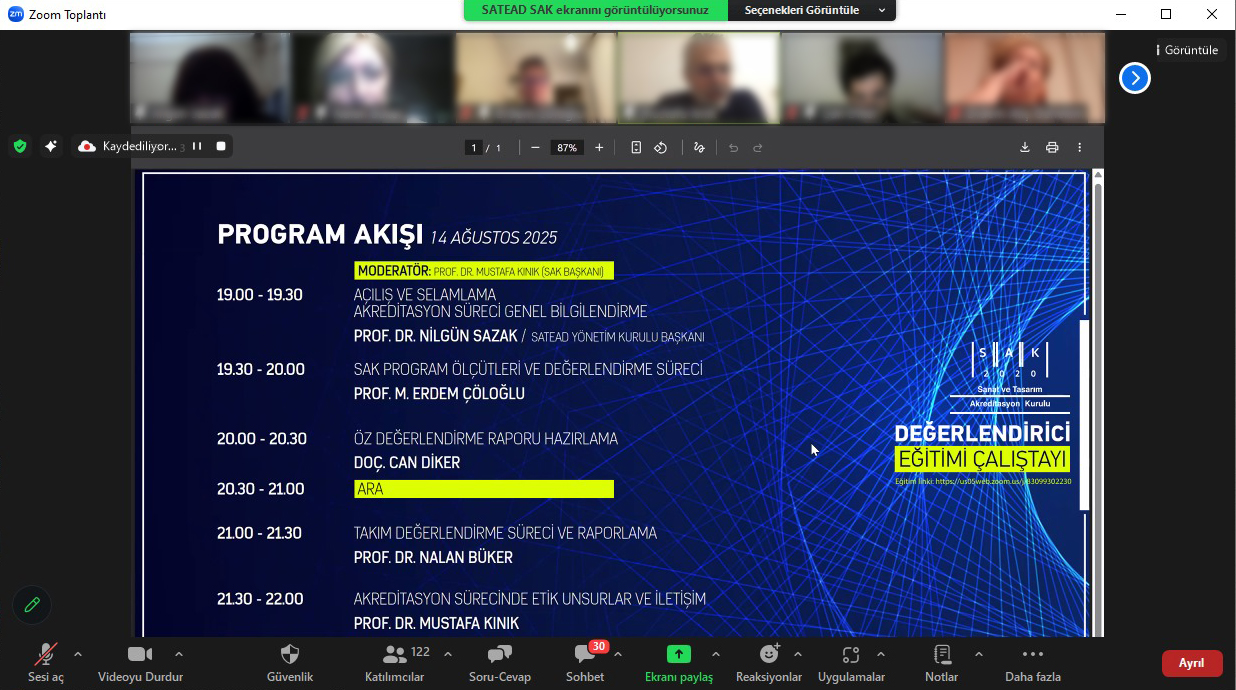This screenshot has width=1236, height=690.
Task: Click the green Ekranı paylaş share icon
Action: [x=678, y=654]
